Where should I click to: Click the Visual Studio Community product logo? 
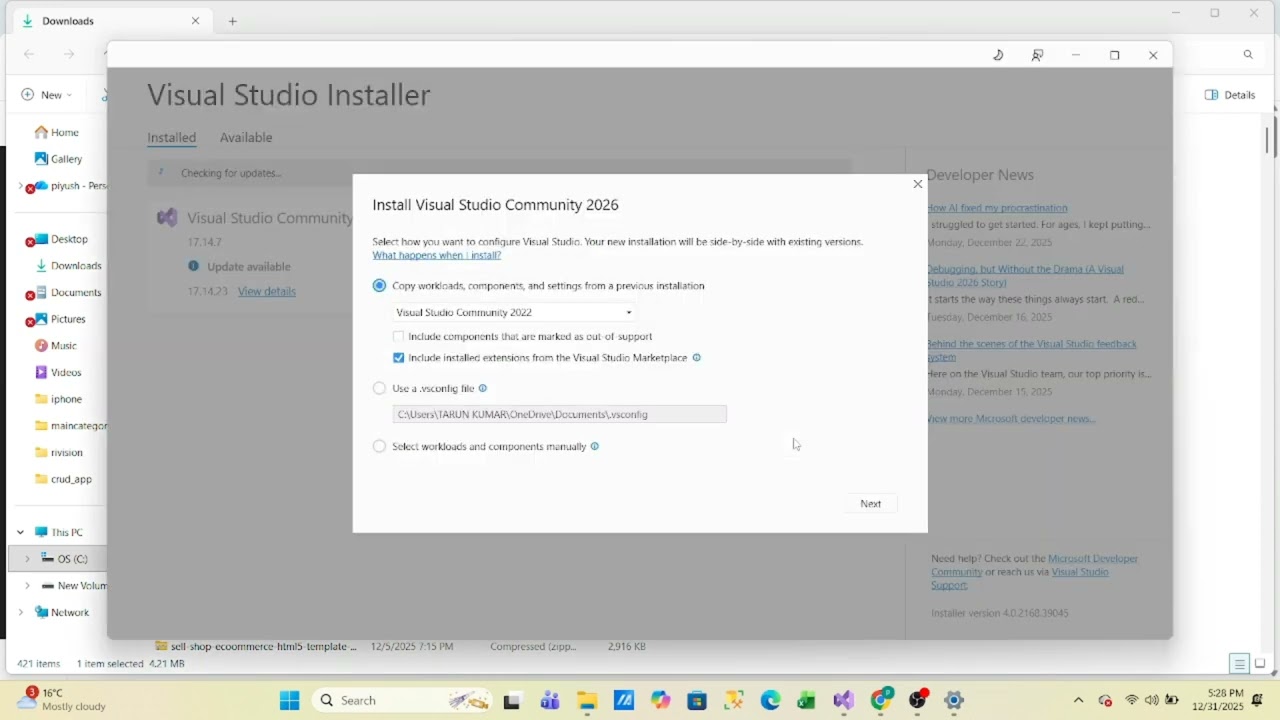click(x=167, y=218)
